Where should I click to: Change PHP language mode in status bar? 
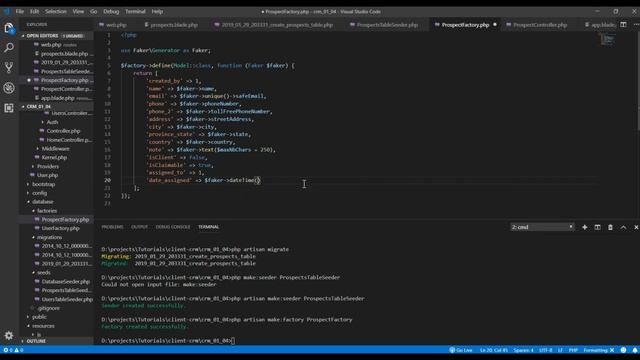pos(573,350)
